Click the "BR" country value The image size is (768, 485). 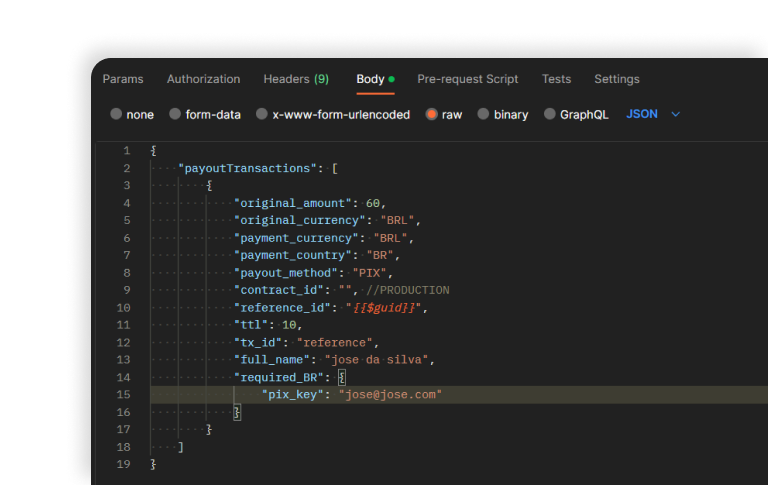(x=380, y=255)
